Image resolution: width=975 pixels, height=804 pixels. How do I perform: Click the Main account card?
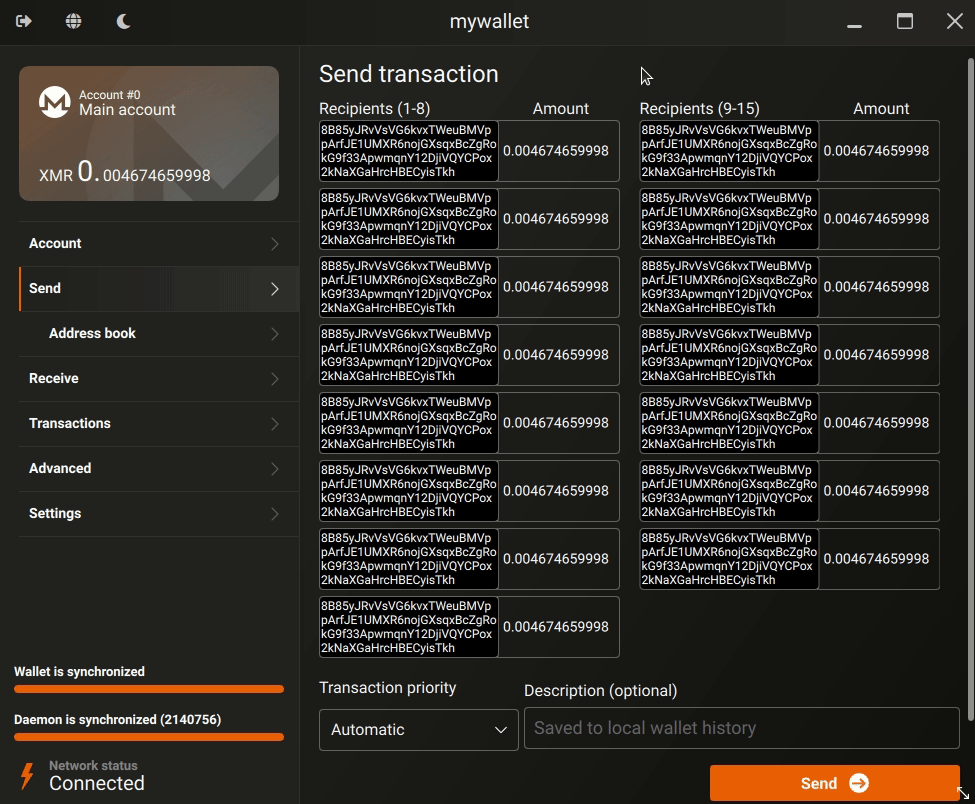[149, 133]
